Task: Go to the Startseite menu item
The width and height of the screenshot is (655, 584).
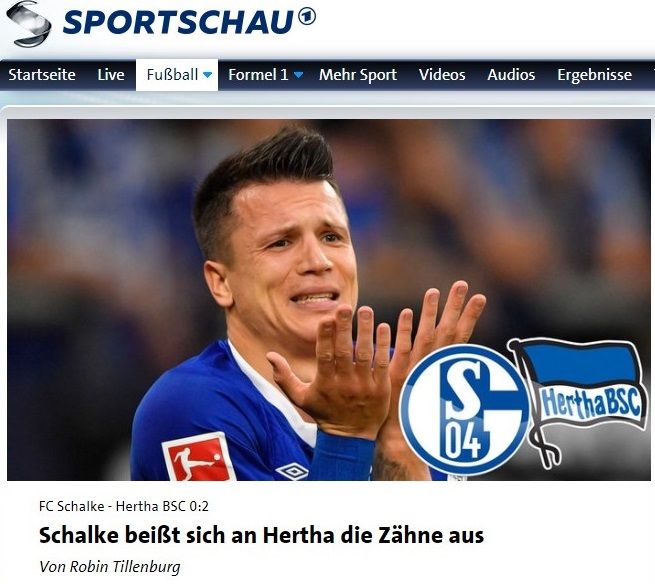Action: (x=42, y=75)
